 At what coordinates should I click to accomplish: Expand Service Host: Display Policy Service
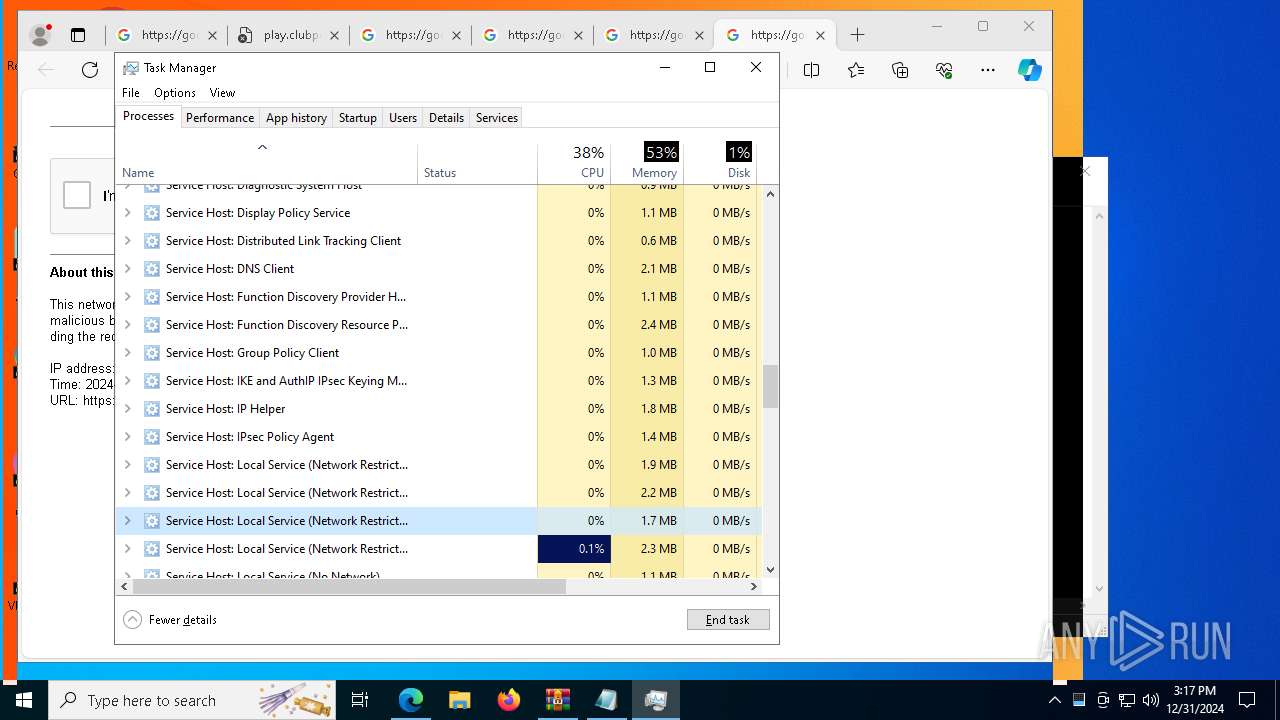click(127, 213)
